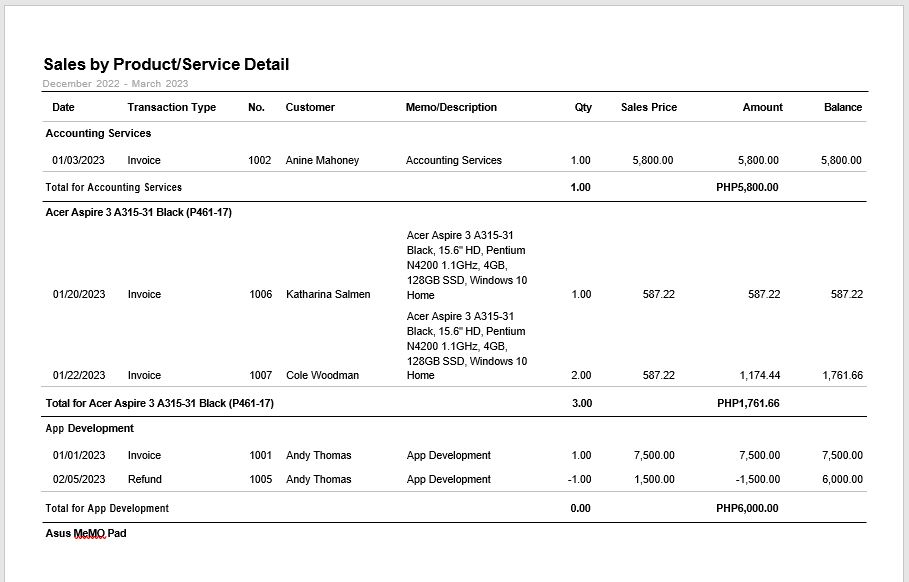Image resolution: width=909 pixels, height=582 pixels.
Task: Click the December 2022 - March 2023 date range
Action: click(x=115, y=83)
